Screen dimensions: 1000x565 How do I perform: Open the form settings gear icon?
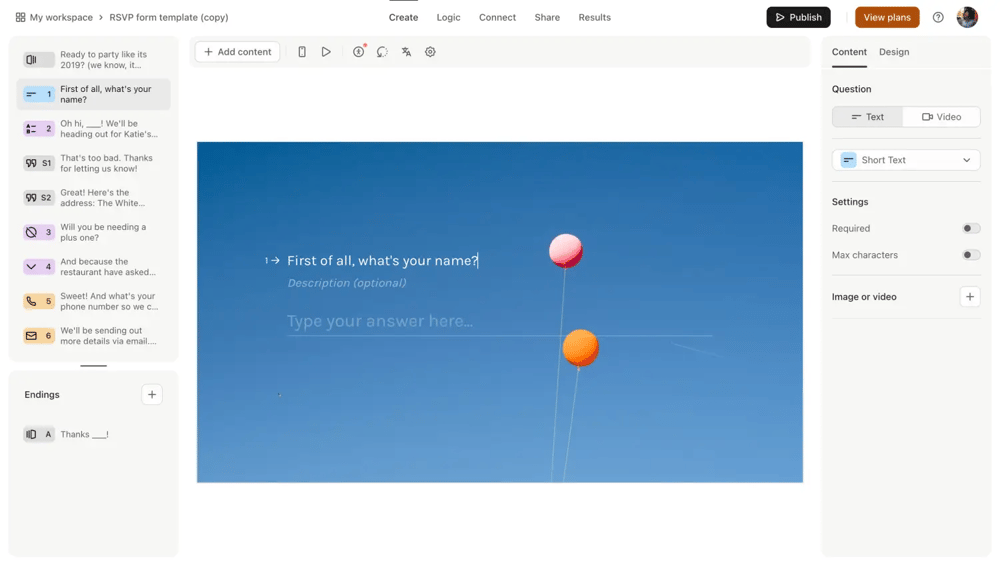coord(430,52)
